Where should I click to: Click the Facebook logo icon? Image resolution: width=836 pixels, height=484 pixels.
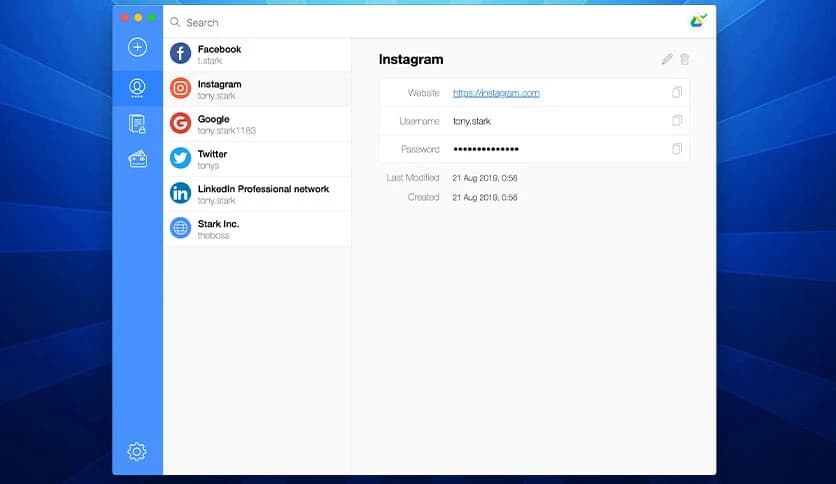pyautogui.click(x=180, y=53)
